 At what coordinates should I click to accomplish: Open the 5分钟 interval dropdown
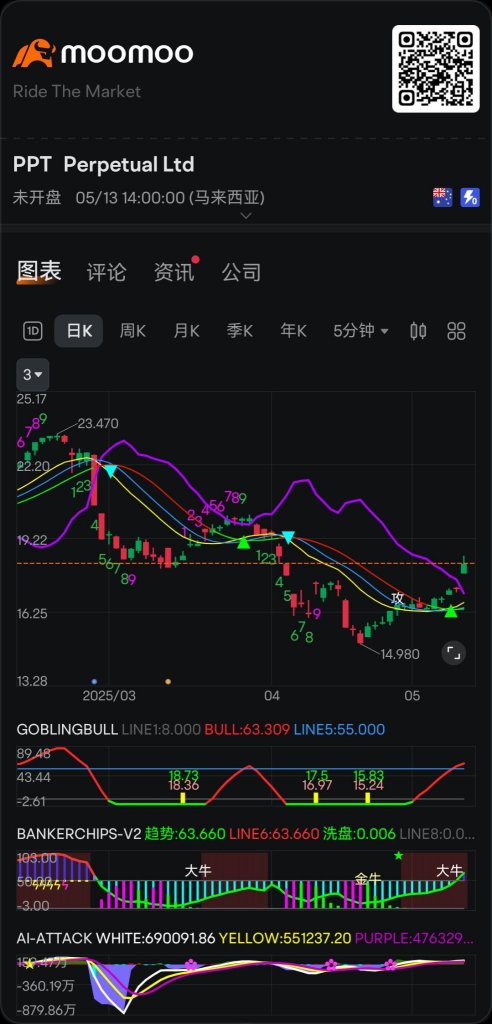pyautogui.click(x=361, y=331)
